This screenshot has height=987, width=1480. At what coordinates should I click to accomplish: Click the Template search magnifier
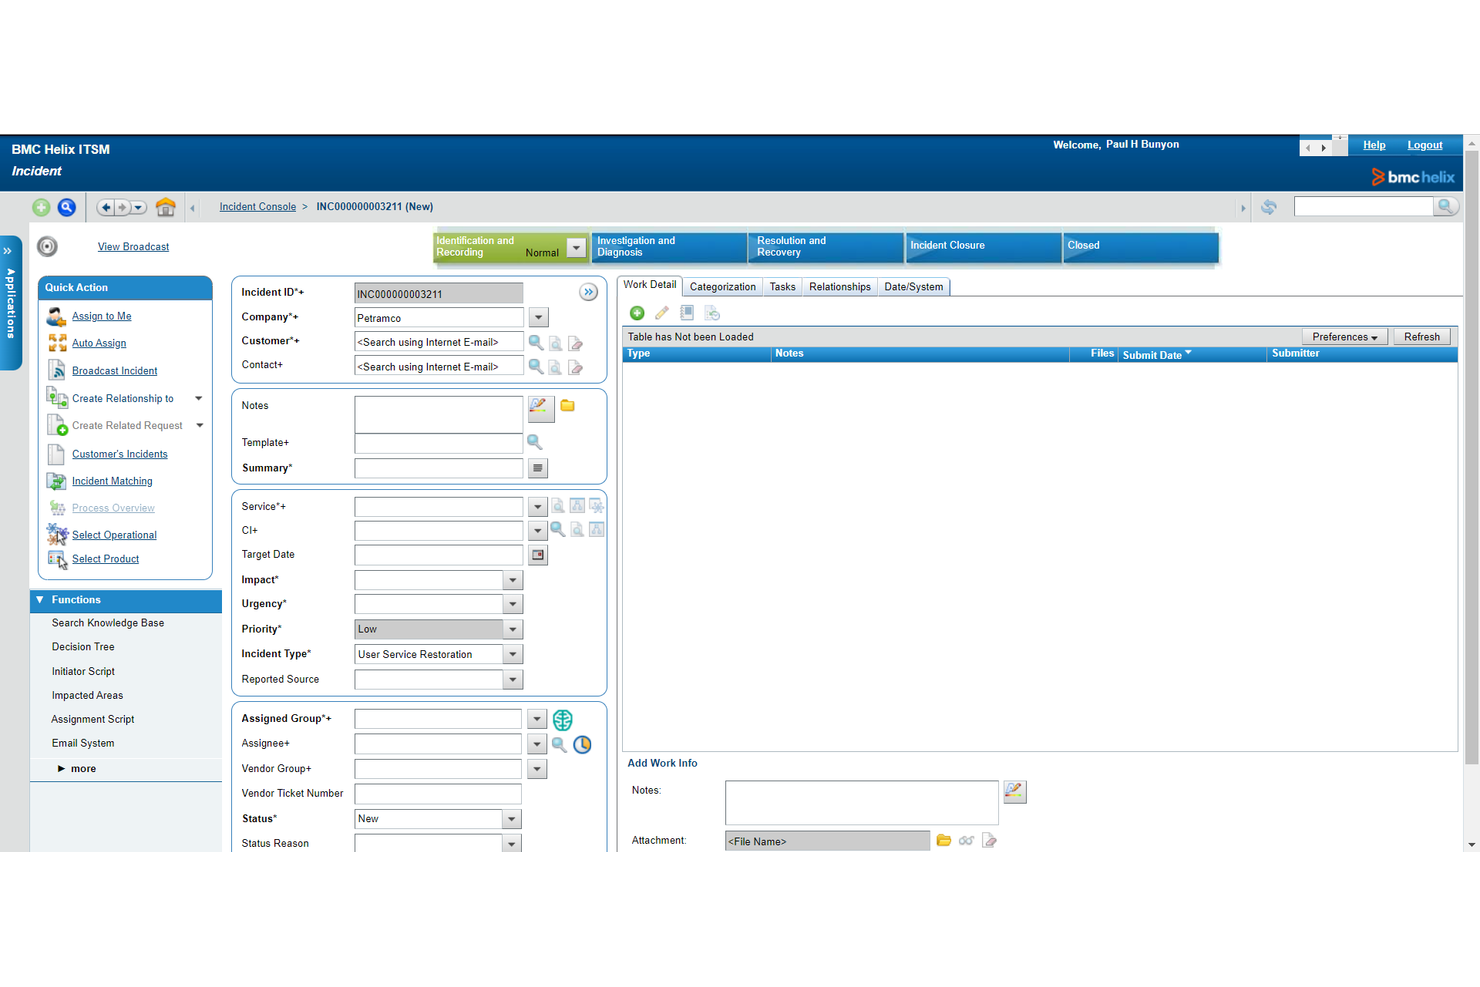[536, 443]
